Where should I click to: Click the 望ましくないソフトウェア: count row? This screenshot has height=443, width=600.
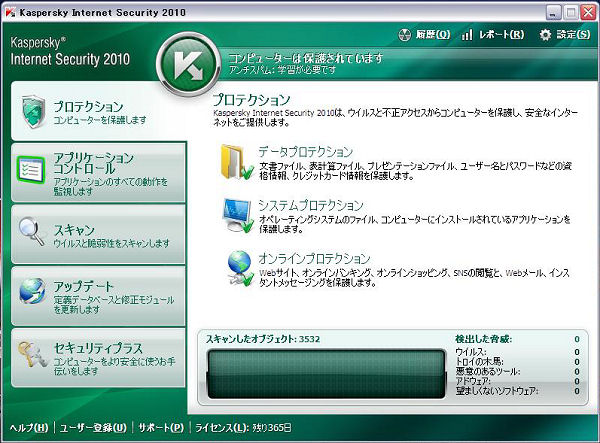click(x=517, y=391)
